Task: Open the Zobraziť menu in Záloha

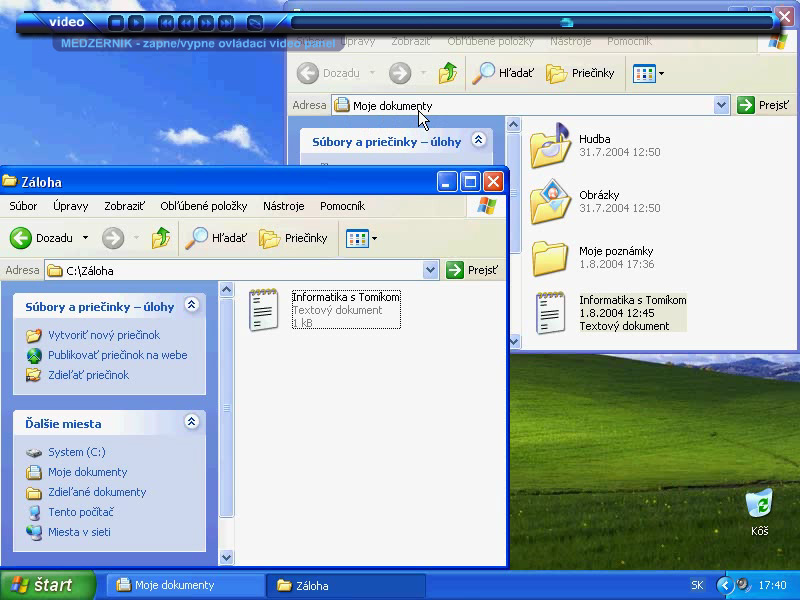Action: [124, 206]
